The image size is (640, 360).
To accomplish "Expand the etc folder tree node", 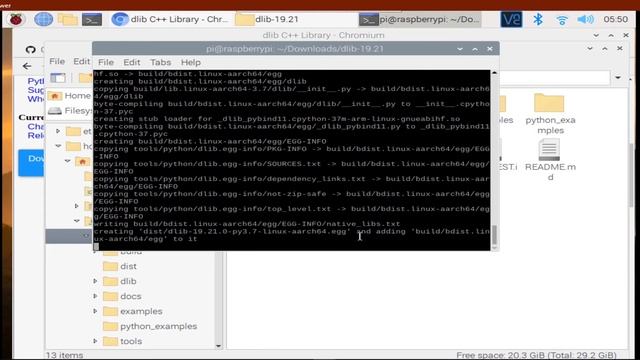I will 58,131.
